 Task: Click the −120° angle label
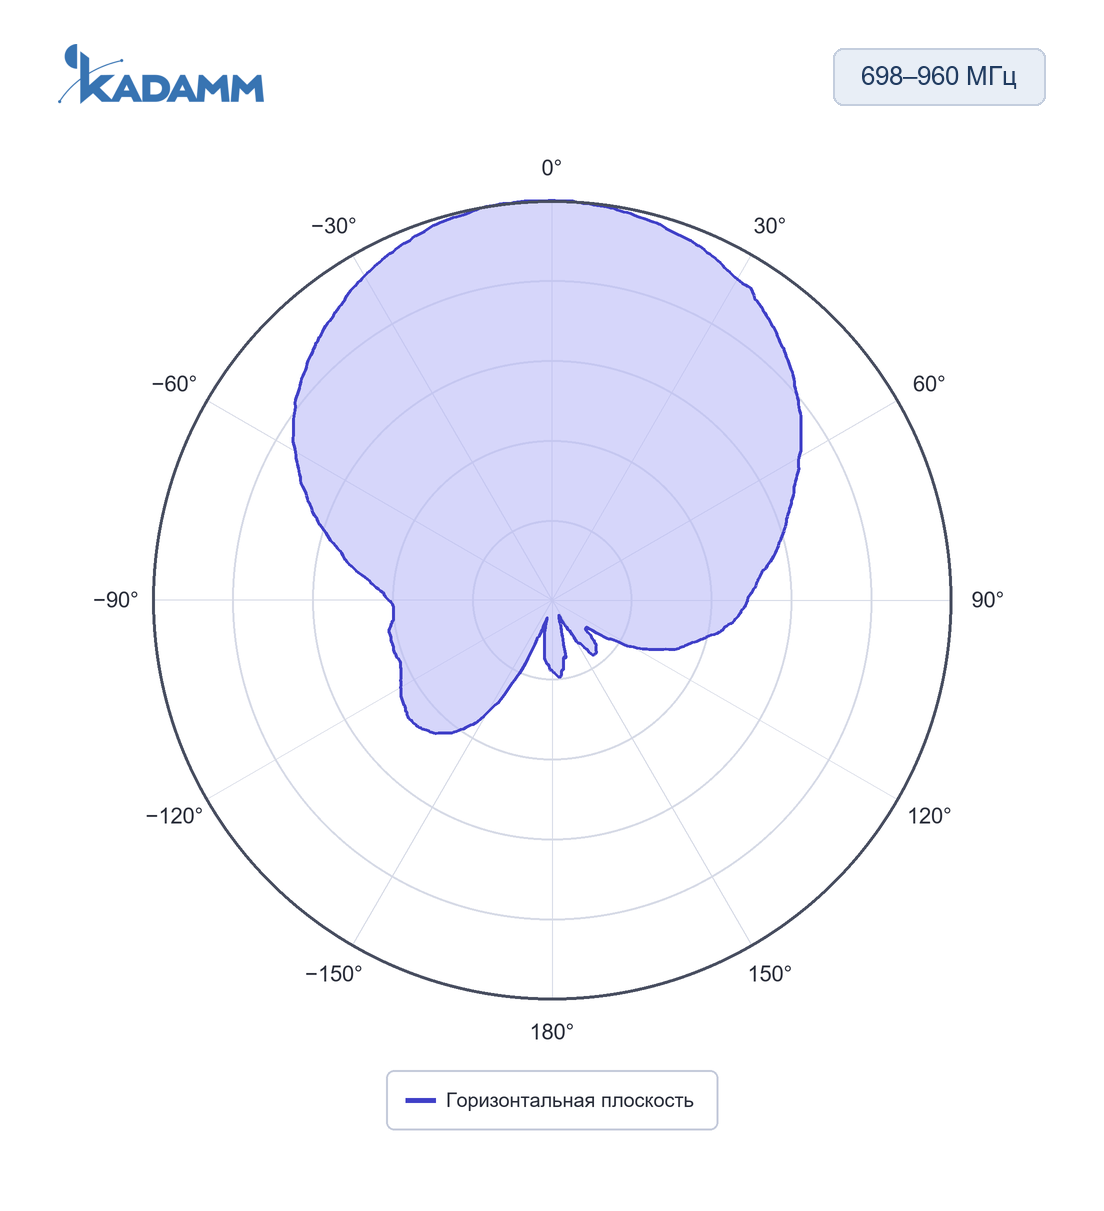[175, 816]
